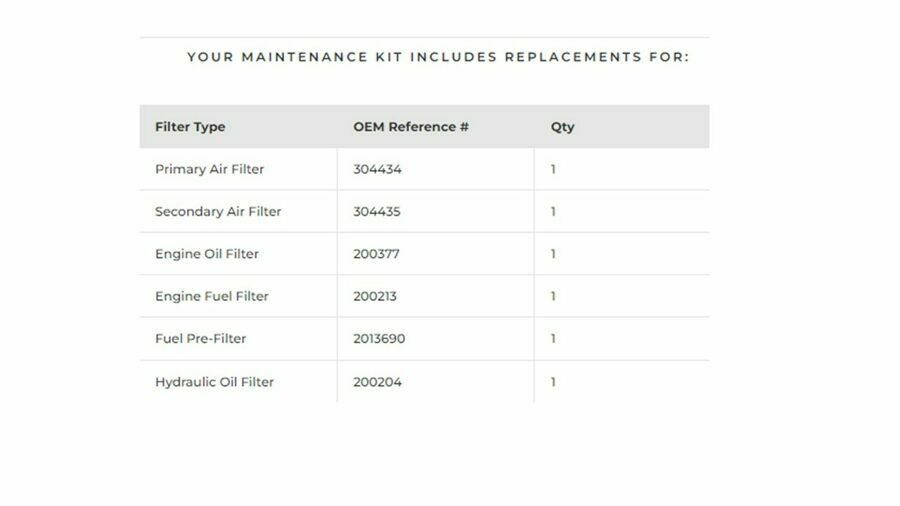Click the Filter Type column header
Viewport: 900px width, 506px height.
190,127
